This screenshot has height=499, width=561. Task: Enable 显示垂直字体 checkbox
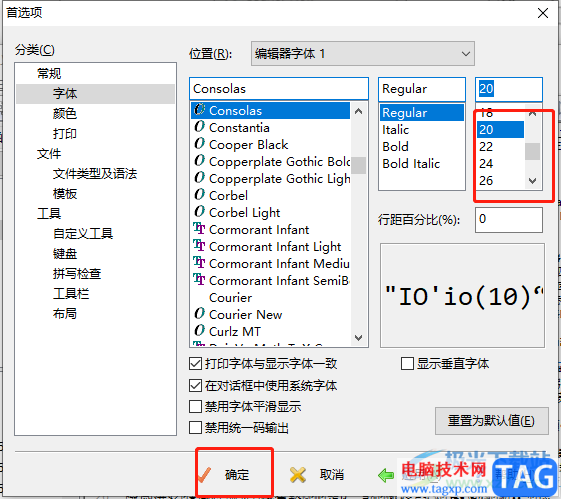point(445,364)
